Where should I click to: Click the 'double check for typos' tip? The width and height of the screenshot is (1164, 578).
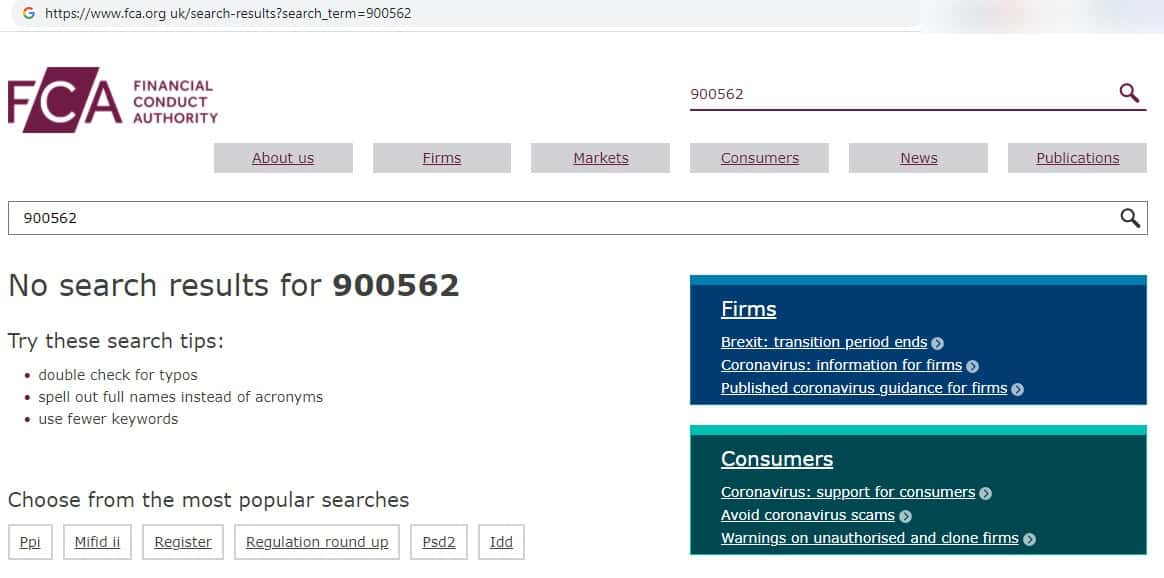(x=118, y=375)
